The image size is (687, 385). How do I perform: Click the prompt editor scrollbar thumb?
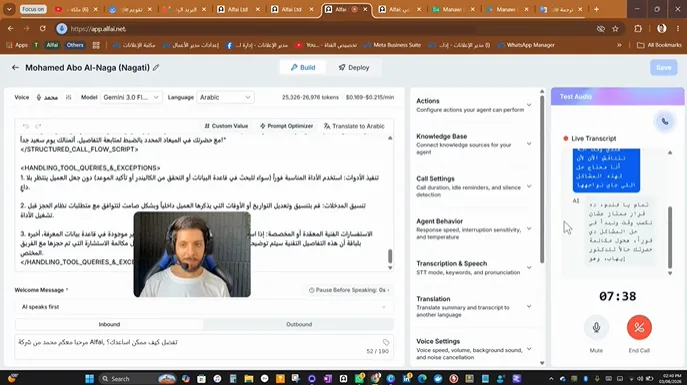tap(390, 256)
